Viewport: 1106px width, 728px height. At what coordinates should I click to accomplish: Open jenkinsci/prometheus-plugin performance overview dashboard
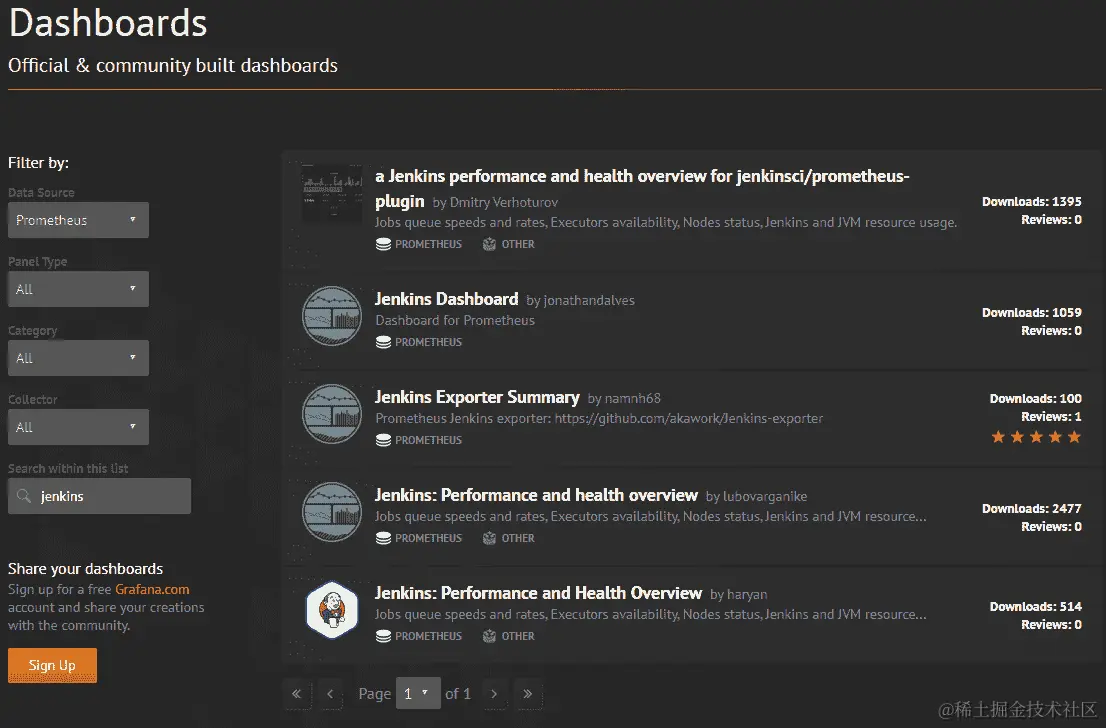pyautogui.click(x=642, y=188)
